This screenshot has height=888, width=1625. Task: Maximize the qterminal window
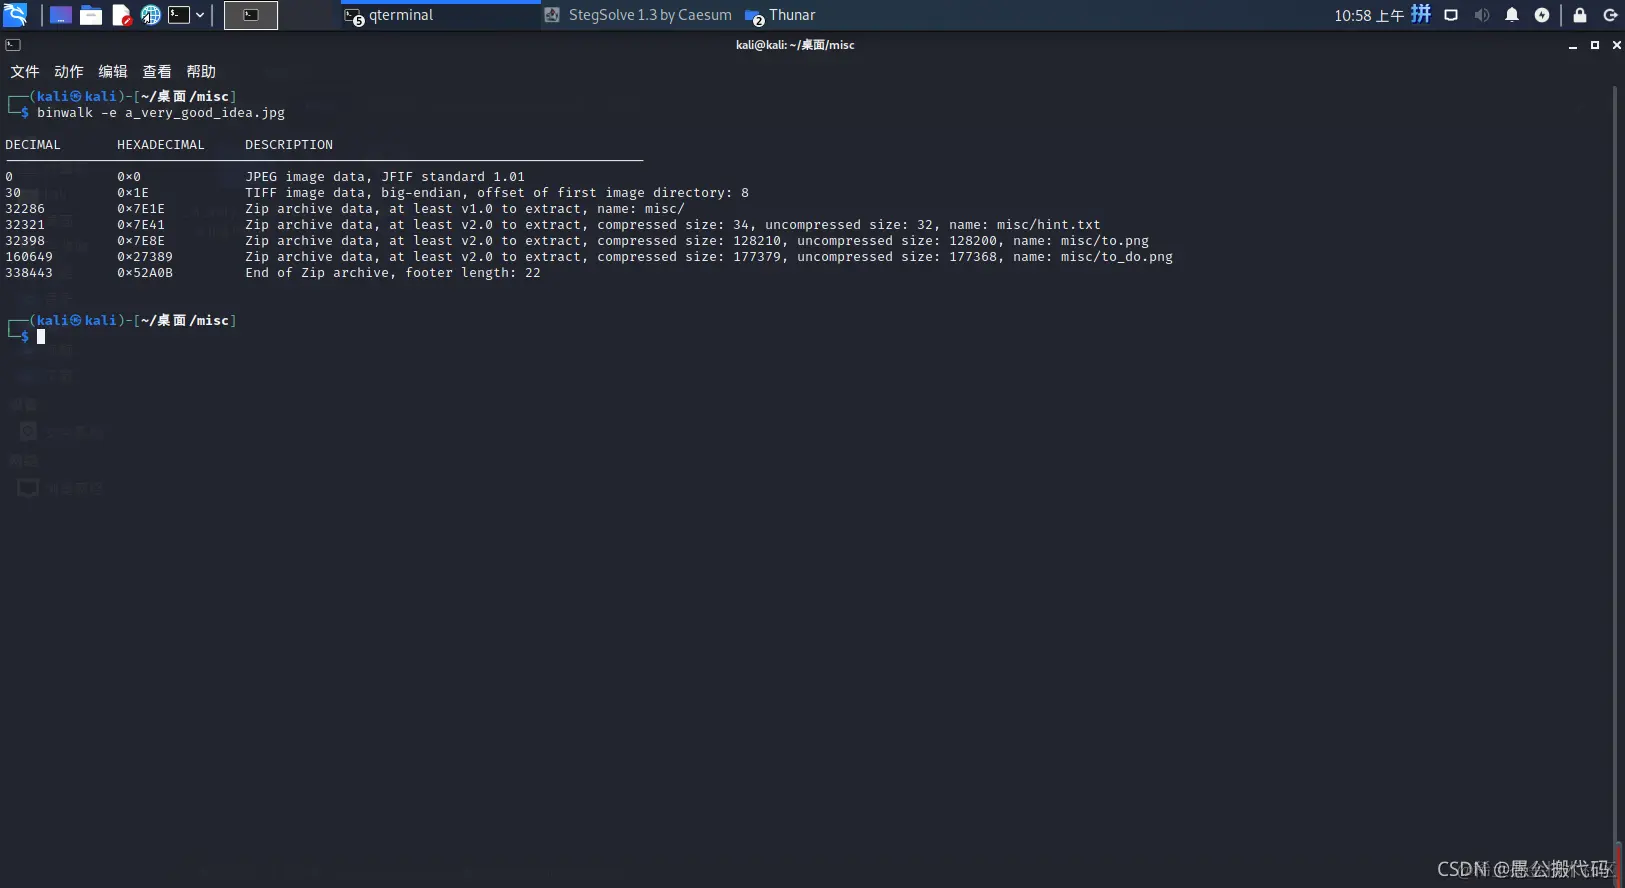1595,45
